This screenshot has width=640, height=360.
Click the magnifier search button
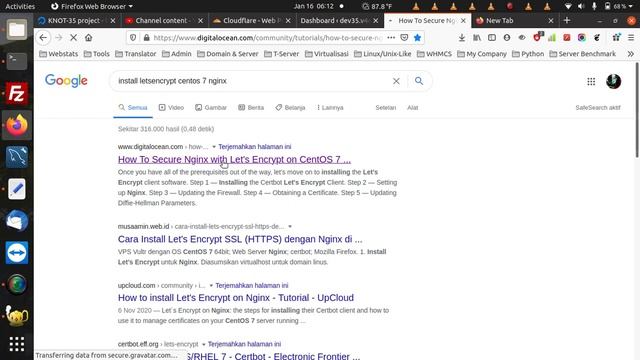[x=419, y=81]
